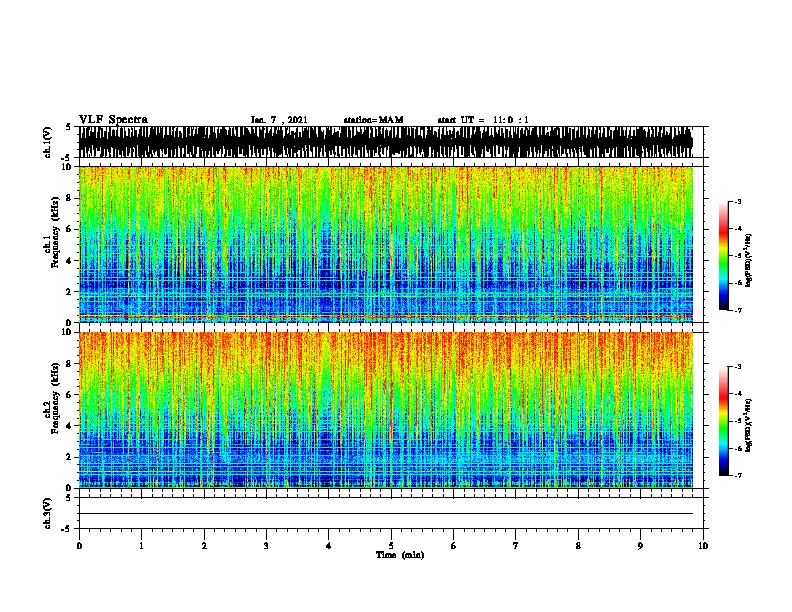The image size is (792, 612).
Task: Click the ch.1 "Frequency (kHz)" axis label
Action: click(x=55, y=233)
